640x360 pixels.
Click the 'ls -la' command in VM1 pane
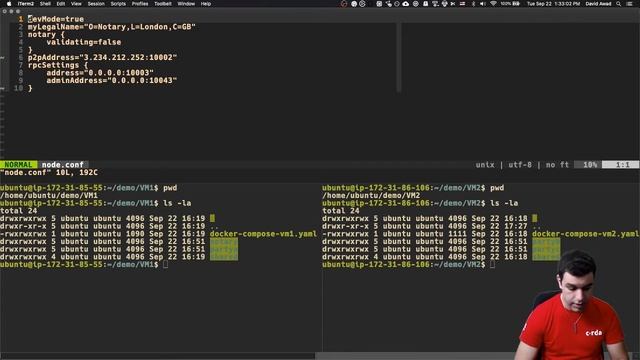pos(177,203)
